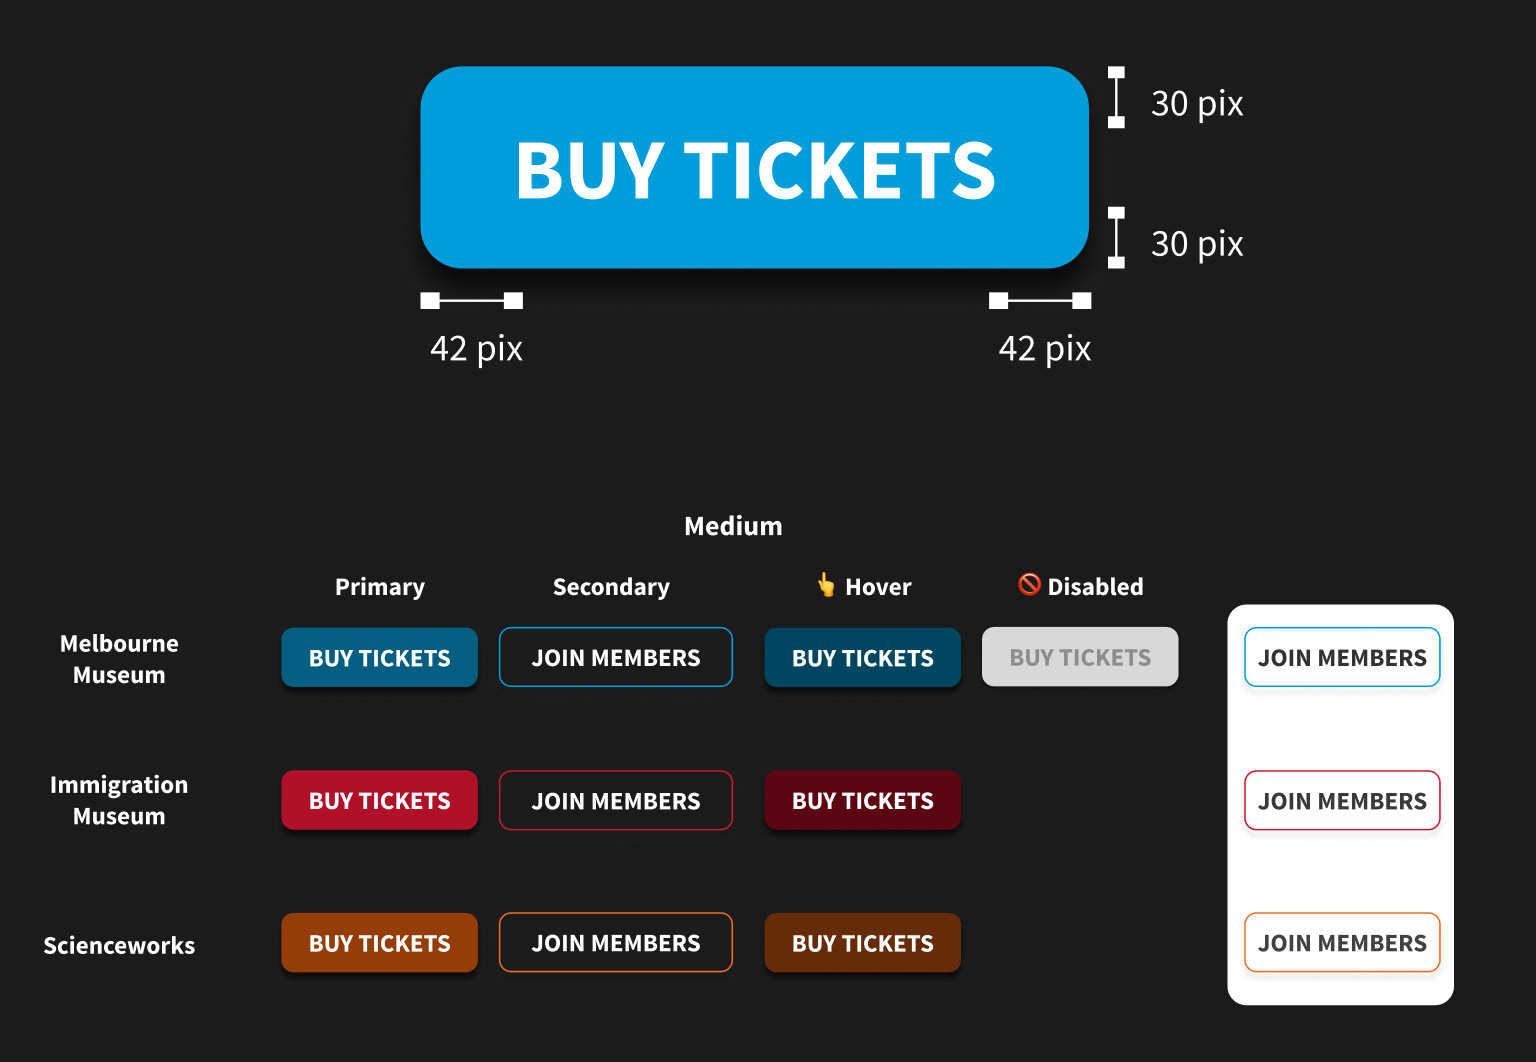Click Scienceworks orange BUY TICKETS primary button
Screen dimensions: 1536x1062
[379, 943]
